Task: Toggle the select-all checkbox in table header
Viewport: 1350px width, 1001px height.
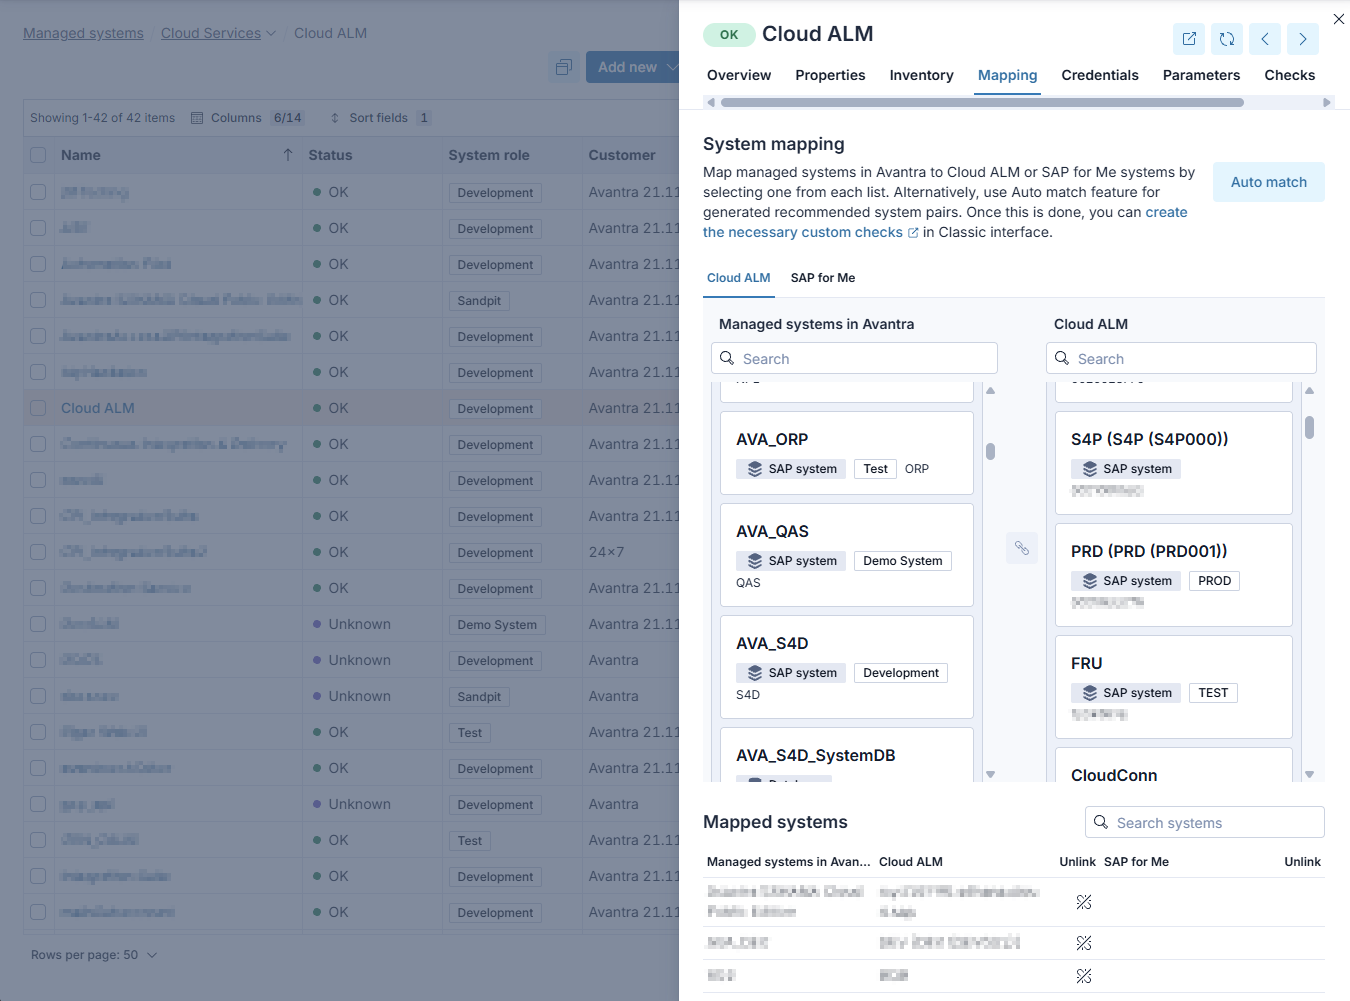Action: point(38,155)
